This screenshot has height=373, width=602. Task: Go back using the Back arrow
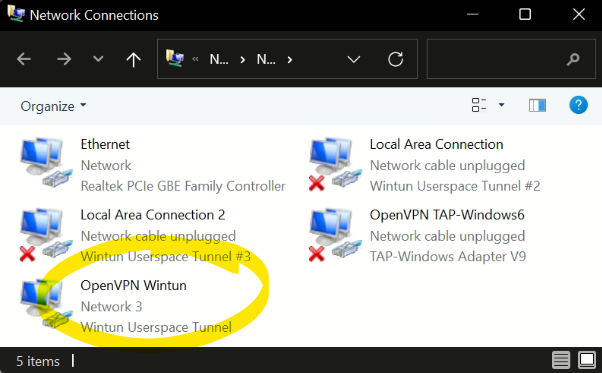click(24, 59)
